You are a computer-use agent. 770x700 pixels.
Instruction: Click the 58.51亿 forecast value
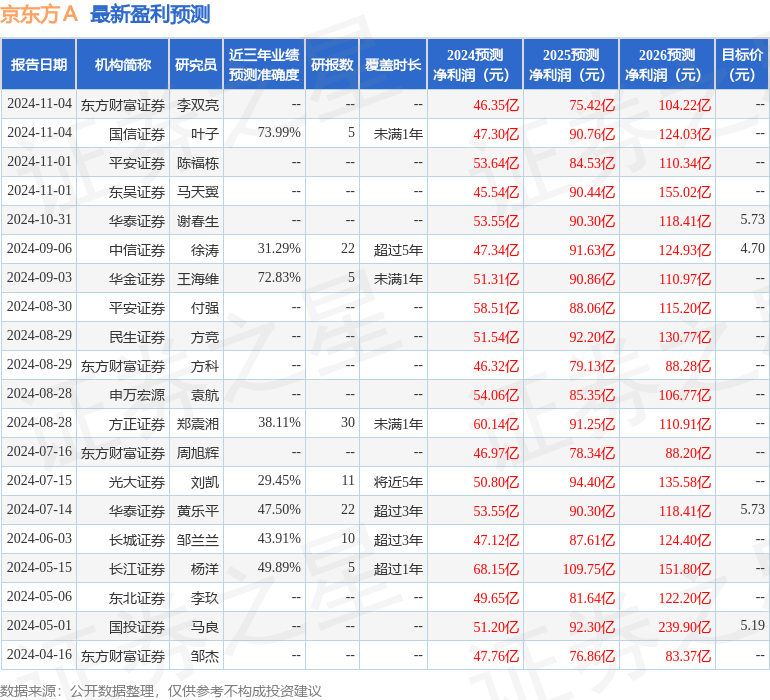pyautogui.click(x=496, y=308)
